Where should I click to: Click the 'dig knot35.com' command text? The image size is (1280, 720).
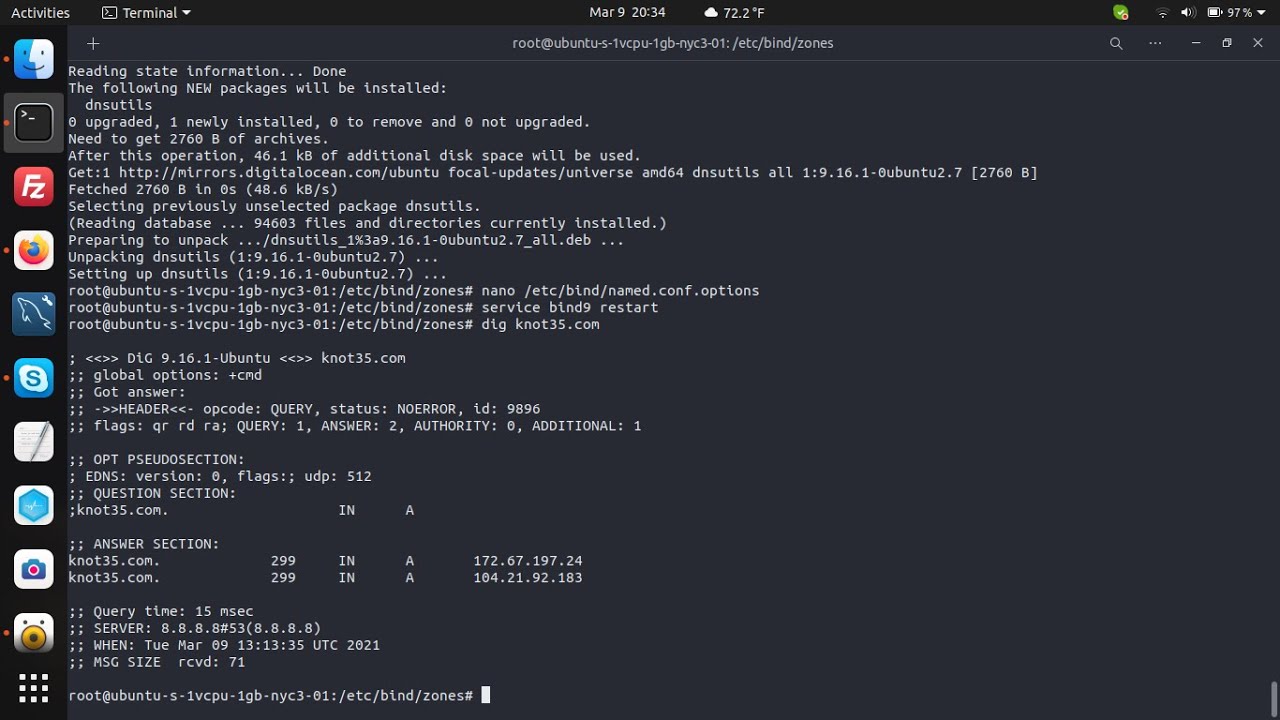540,324
